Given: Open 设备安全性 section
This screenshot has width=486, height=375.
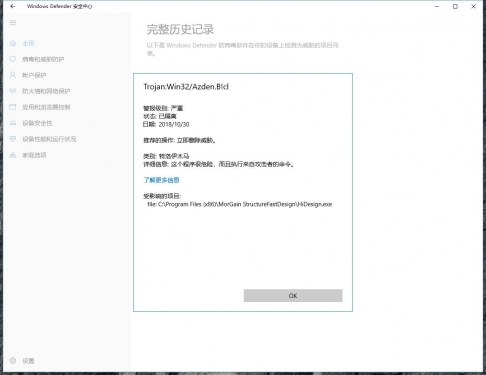Looking at the screenshot, I should (37, 123).
